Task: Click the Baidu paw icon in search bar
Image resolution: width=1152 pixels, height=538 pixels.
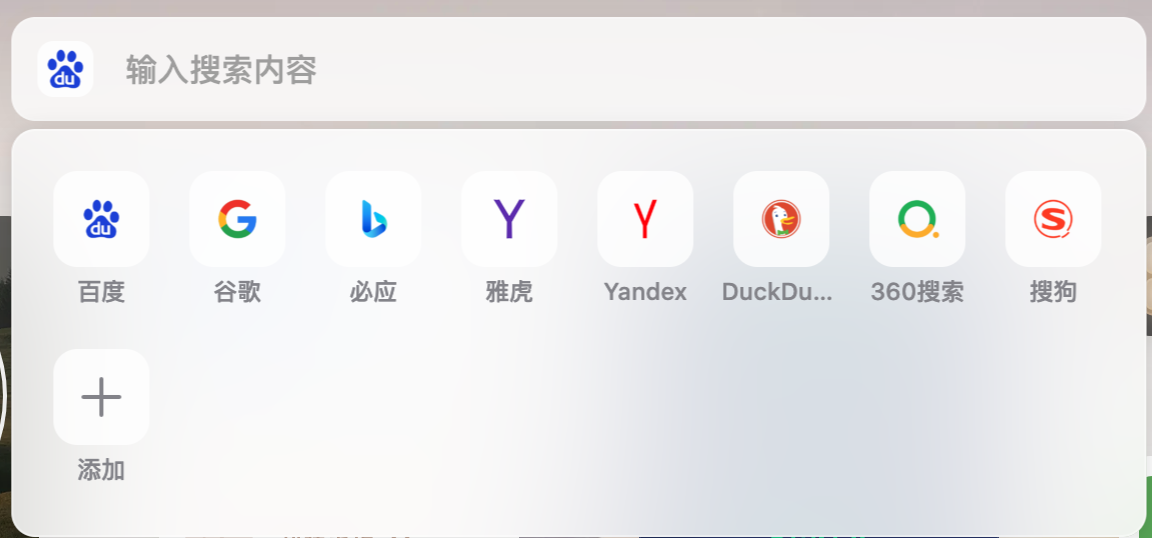Action: click(65, 69)
